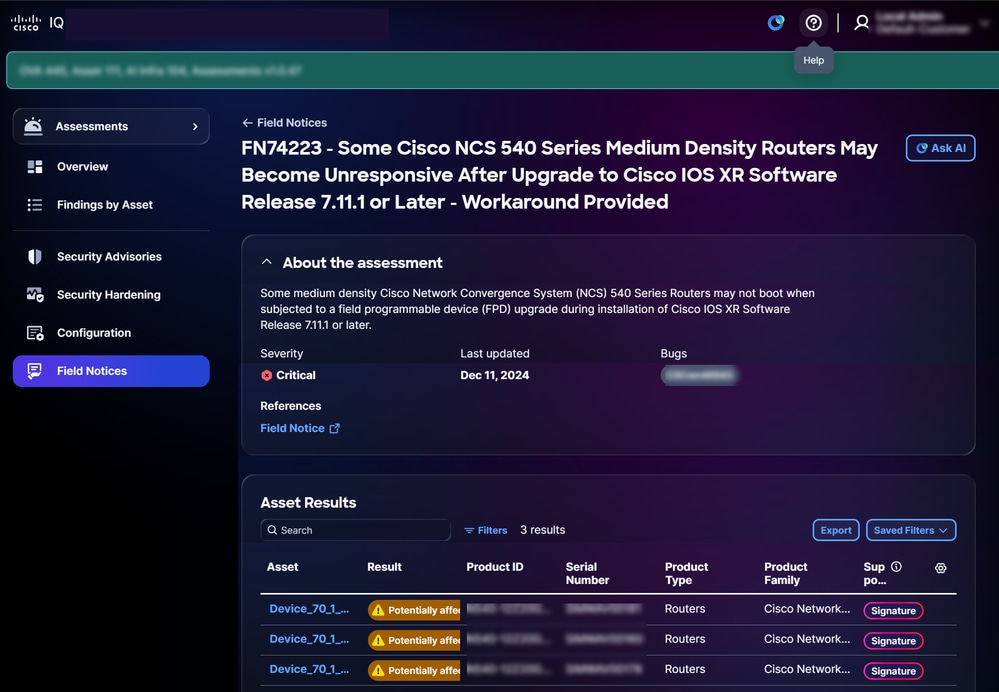Click the green notification banner

click(x=503, y=70)
